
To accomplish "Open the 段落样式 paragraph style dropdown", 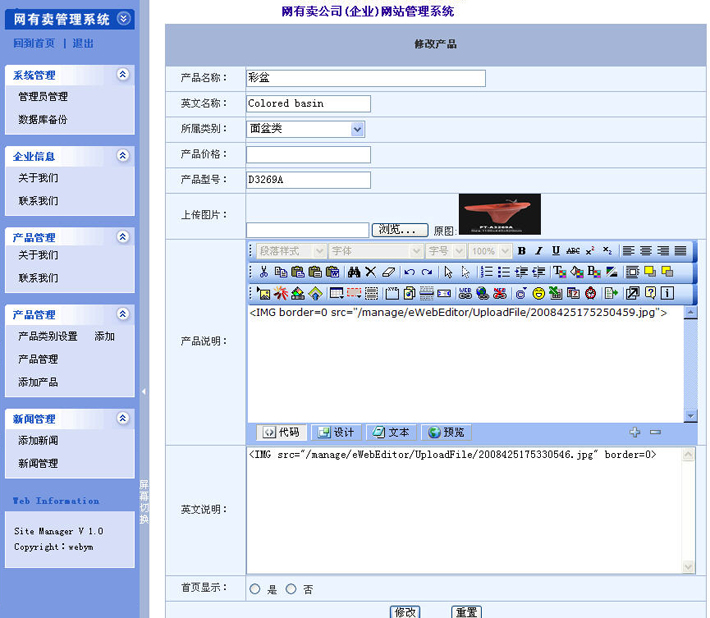I will click(x=291, y=251).
